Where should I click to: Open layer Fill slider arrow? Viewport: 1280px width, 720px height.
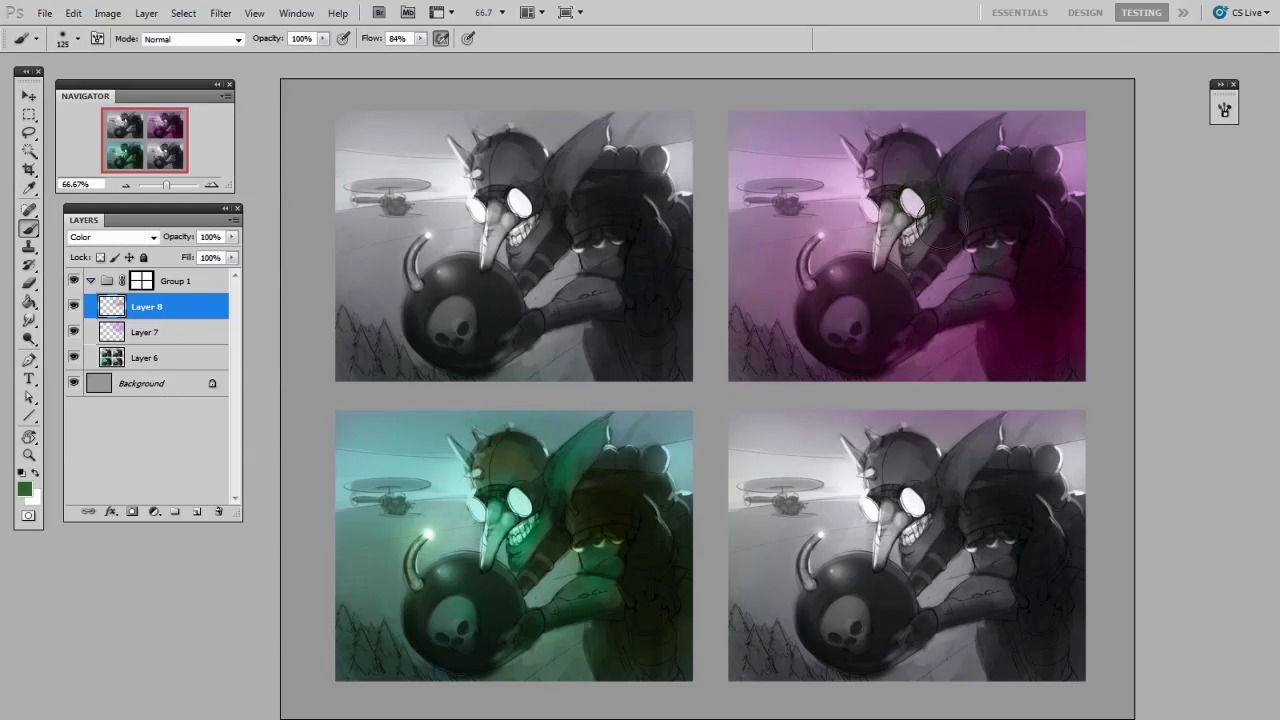coord(232,257)
